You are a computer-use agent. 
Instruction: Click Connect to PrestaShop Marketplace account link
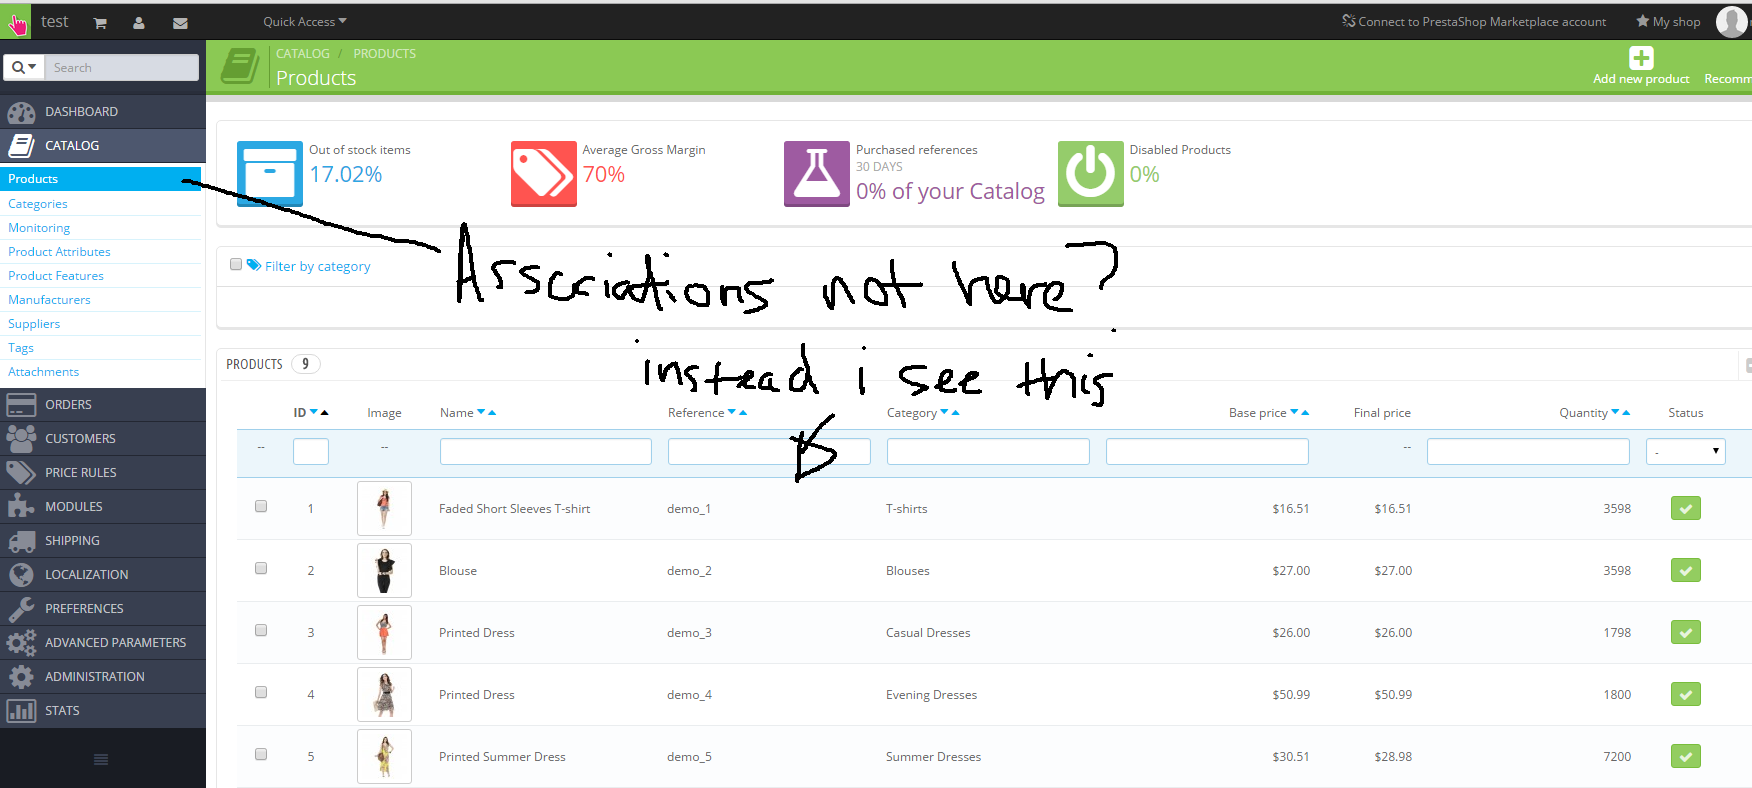point(1474,22)
